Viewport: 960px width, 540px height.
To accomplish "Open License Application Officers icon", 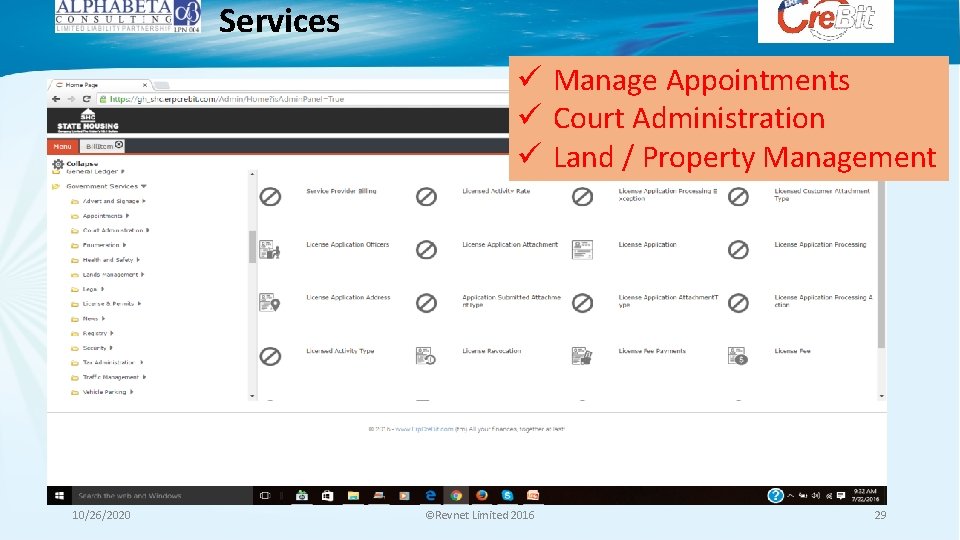I will (270, 249).
